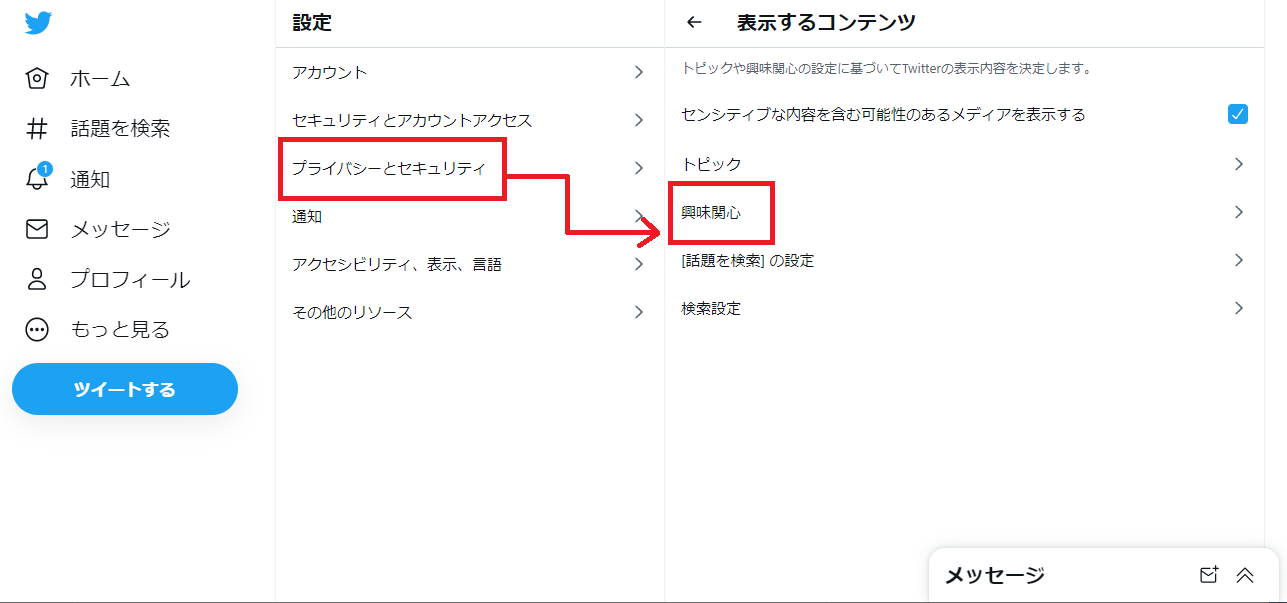The width and height of the screenshot is (1287, 603).
Task: Select その他のリソース settings item
Action: pyautogui.click(x=470, y=312)
